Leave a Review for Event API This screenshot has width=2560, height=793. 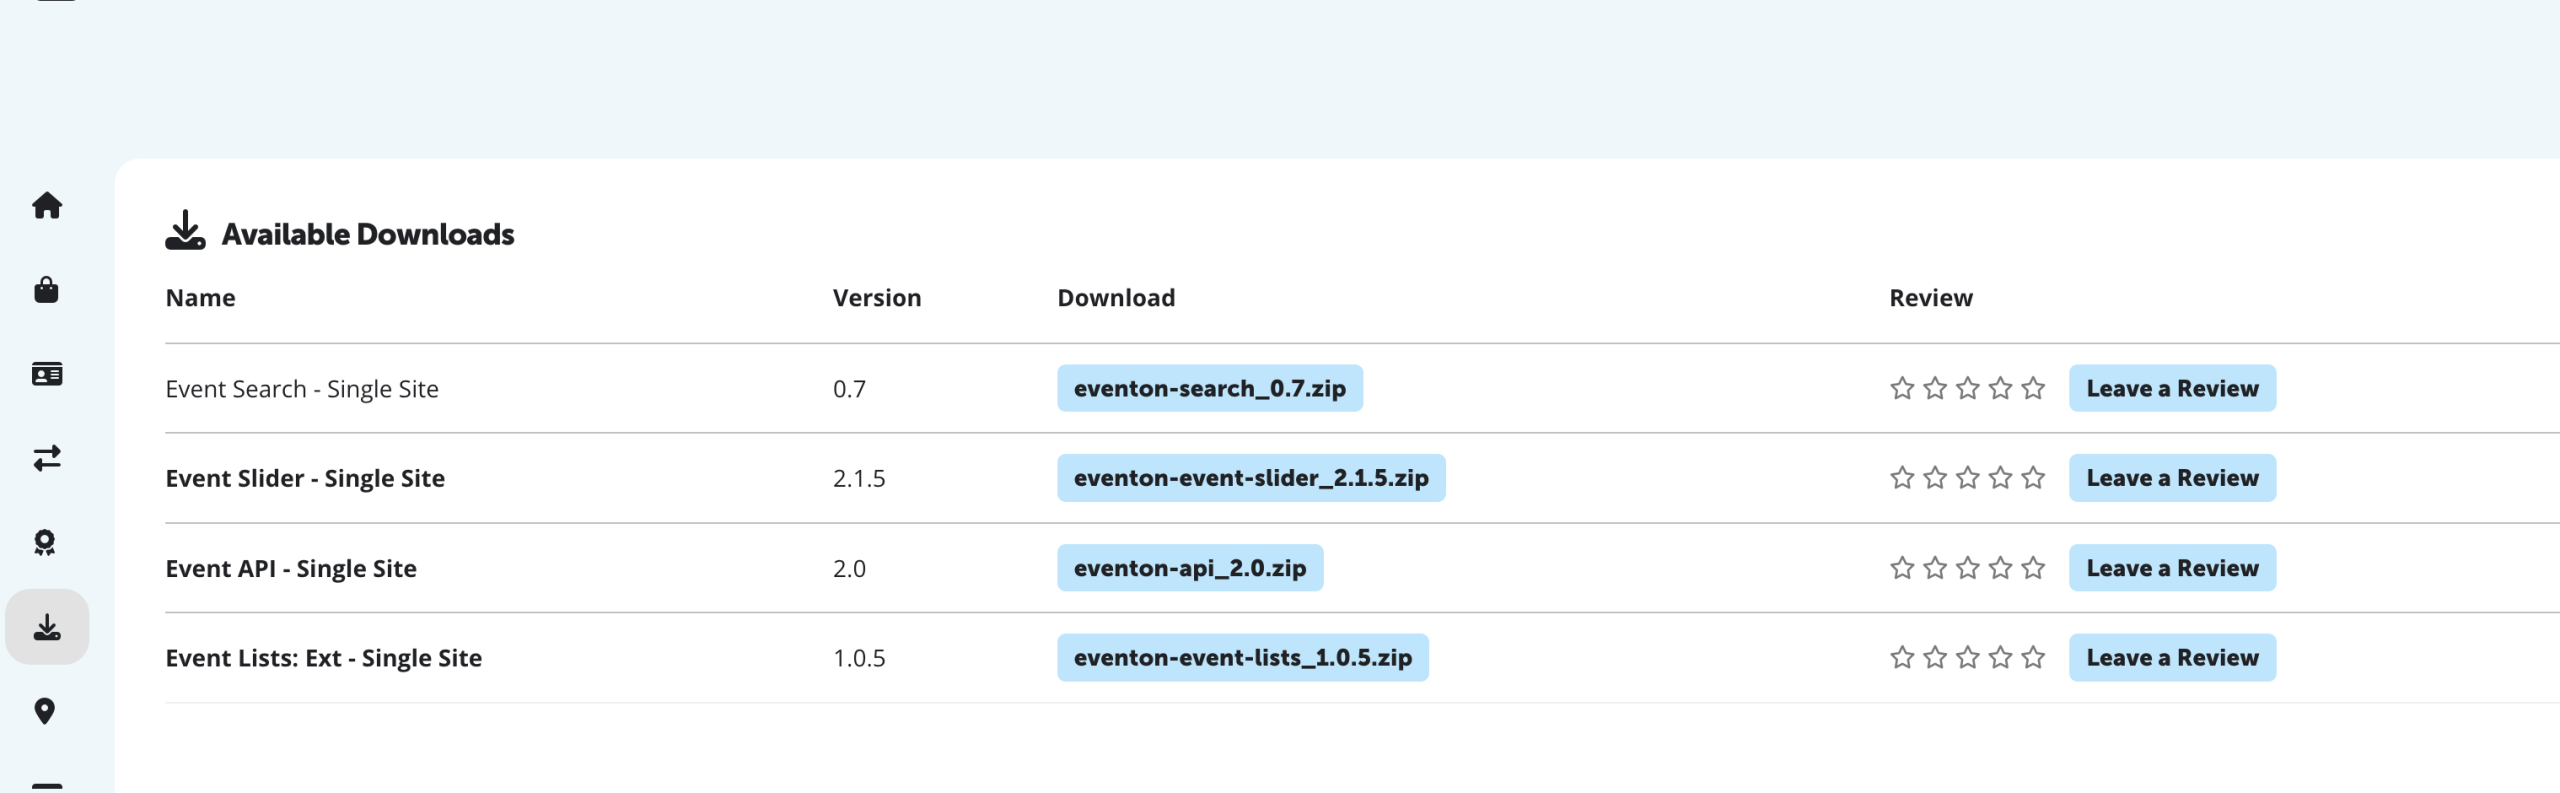point(2171,568)
